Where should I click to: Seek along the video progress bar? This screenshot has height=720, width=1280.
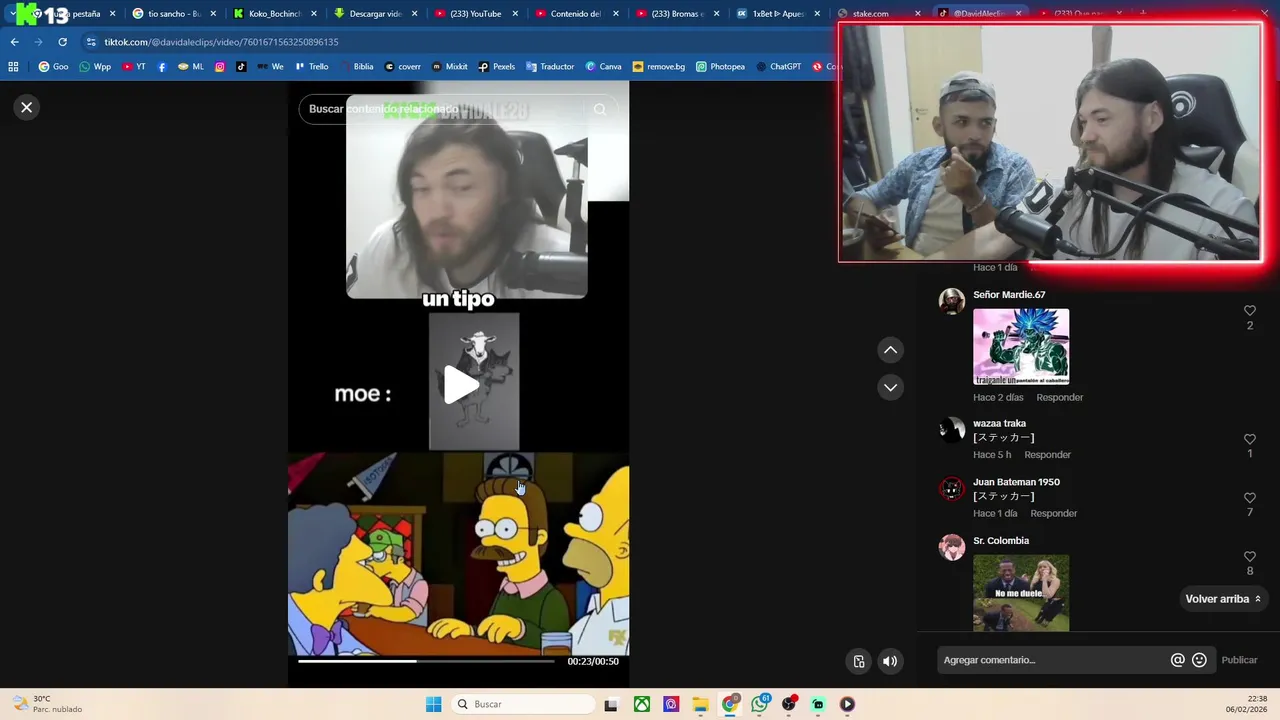pyautogui.click(x=426, y=661)
